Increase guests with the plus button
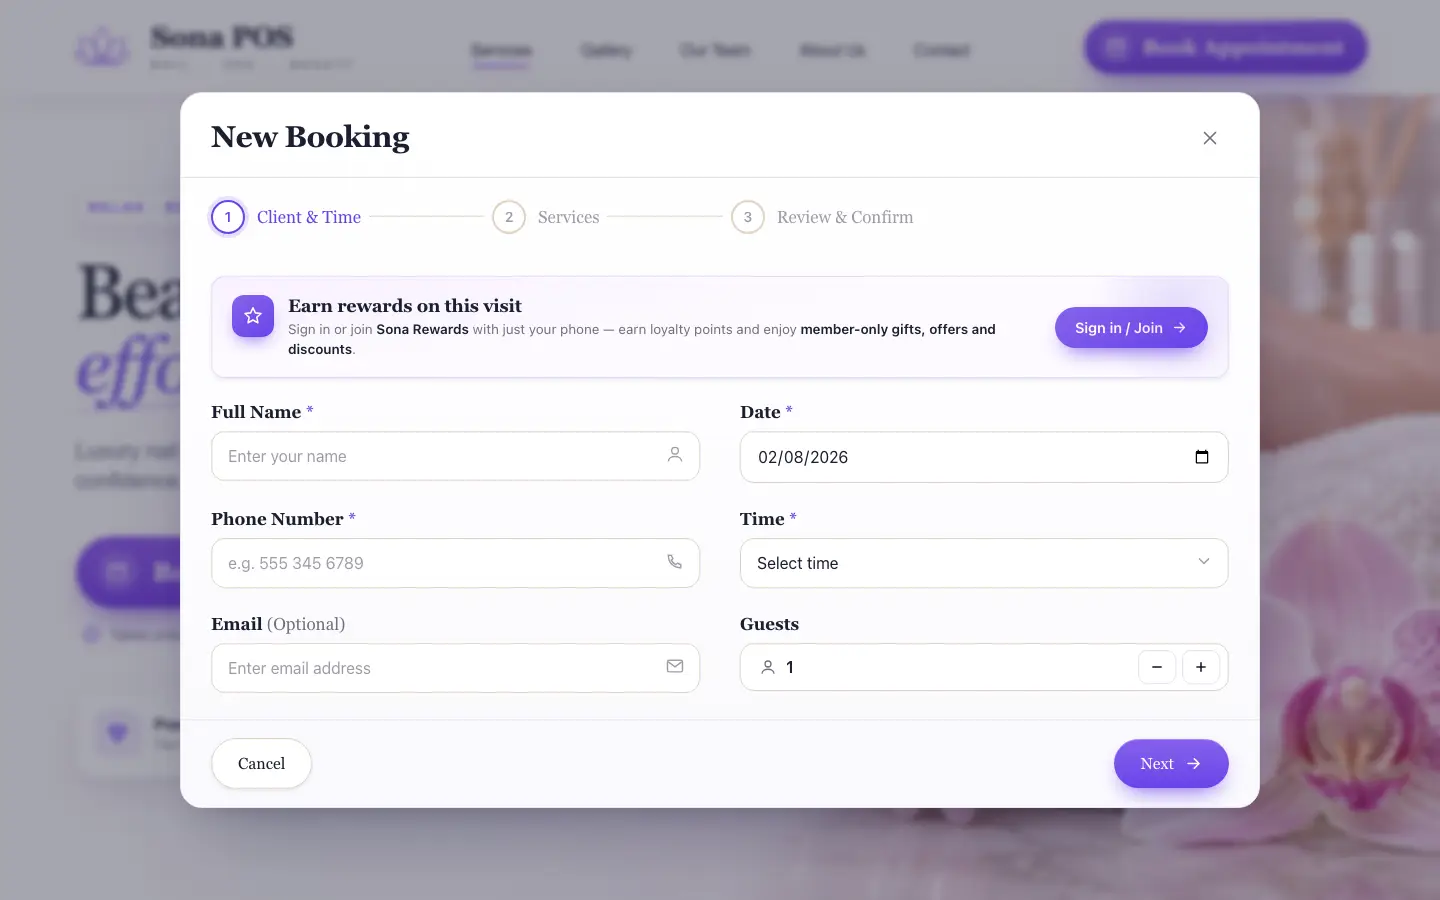 [x=1201, y=667]
